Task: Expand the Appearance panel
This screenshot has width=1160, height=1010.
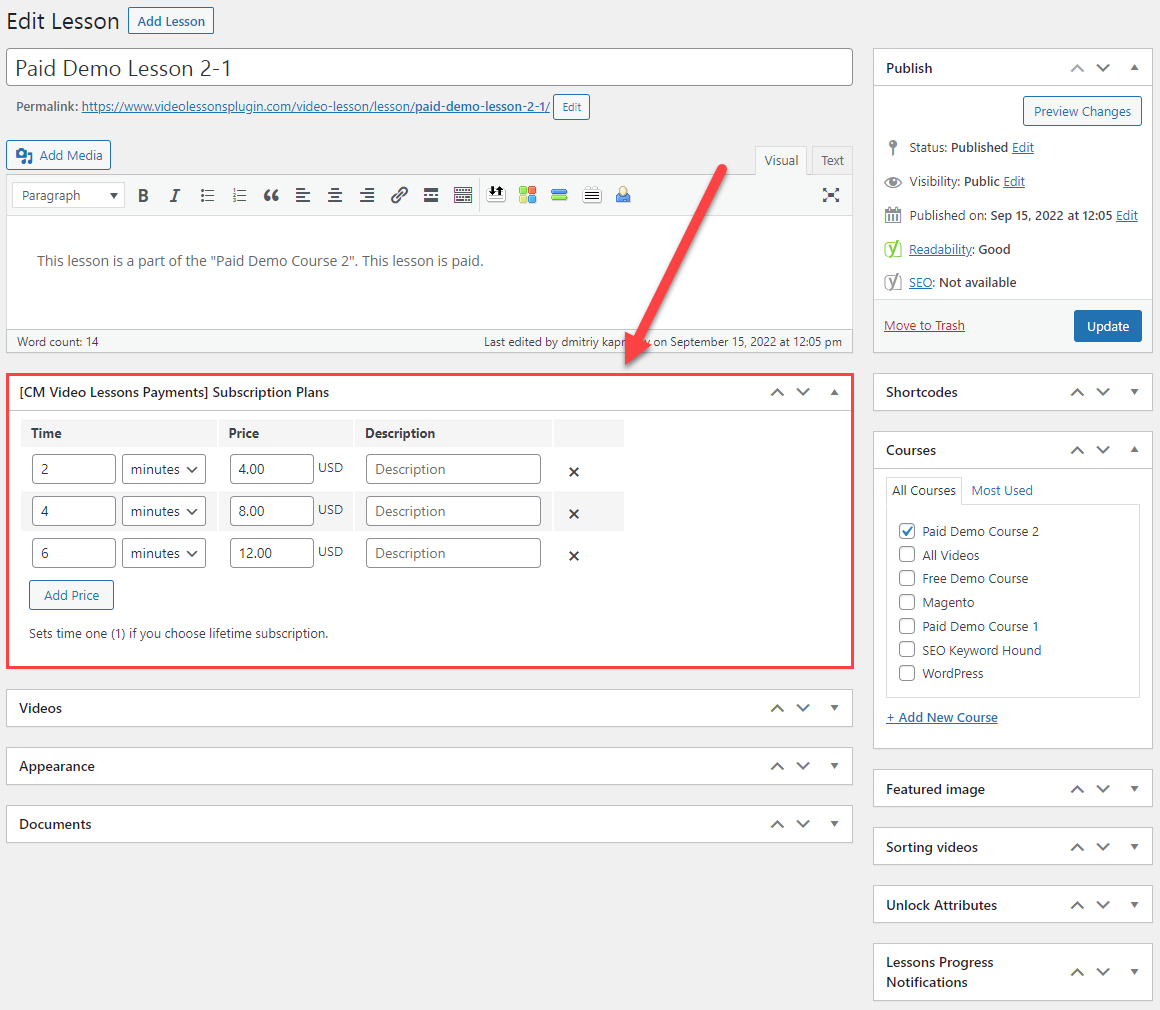Action: [834, 766]
